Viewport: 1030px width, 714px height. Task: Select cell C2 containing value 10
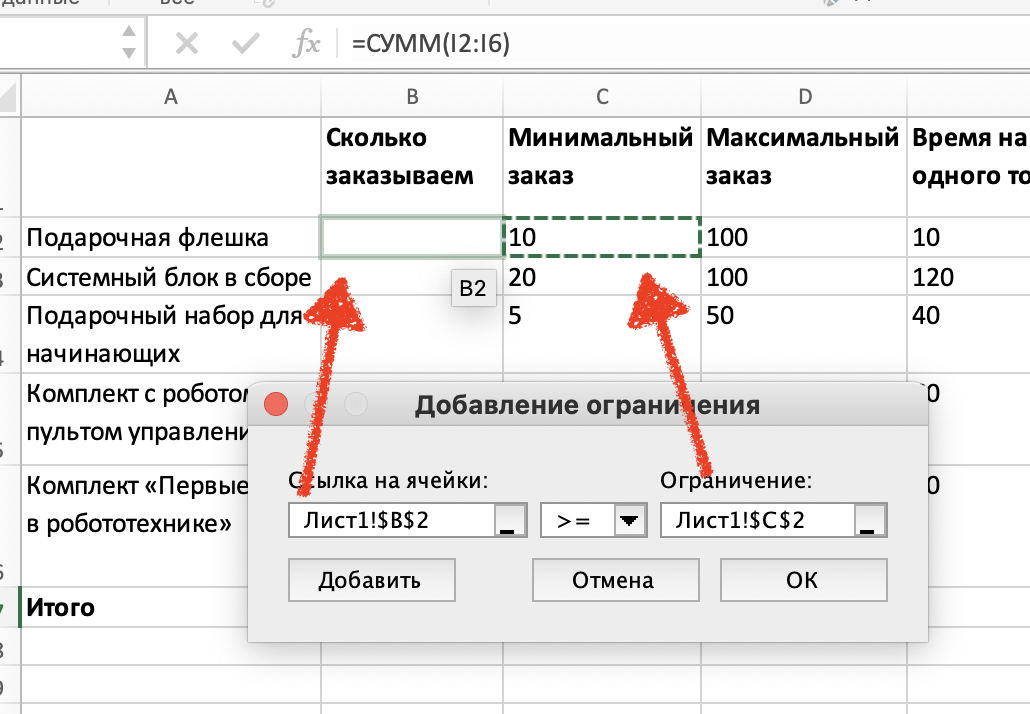pyautogui.click(x=600, y=238)
